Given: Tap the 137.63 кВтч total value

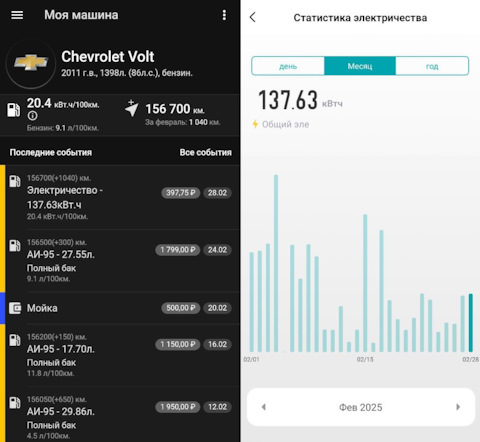Looking at the screenshot, I should point(300,100).
